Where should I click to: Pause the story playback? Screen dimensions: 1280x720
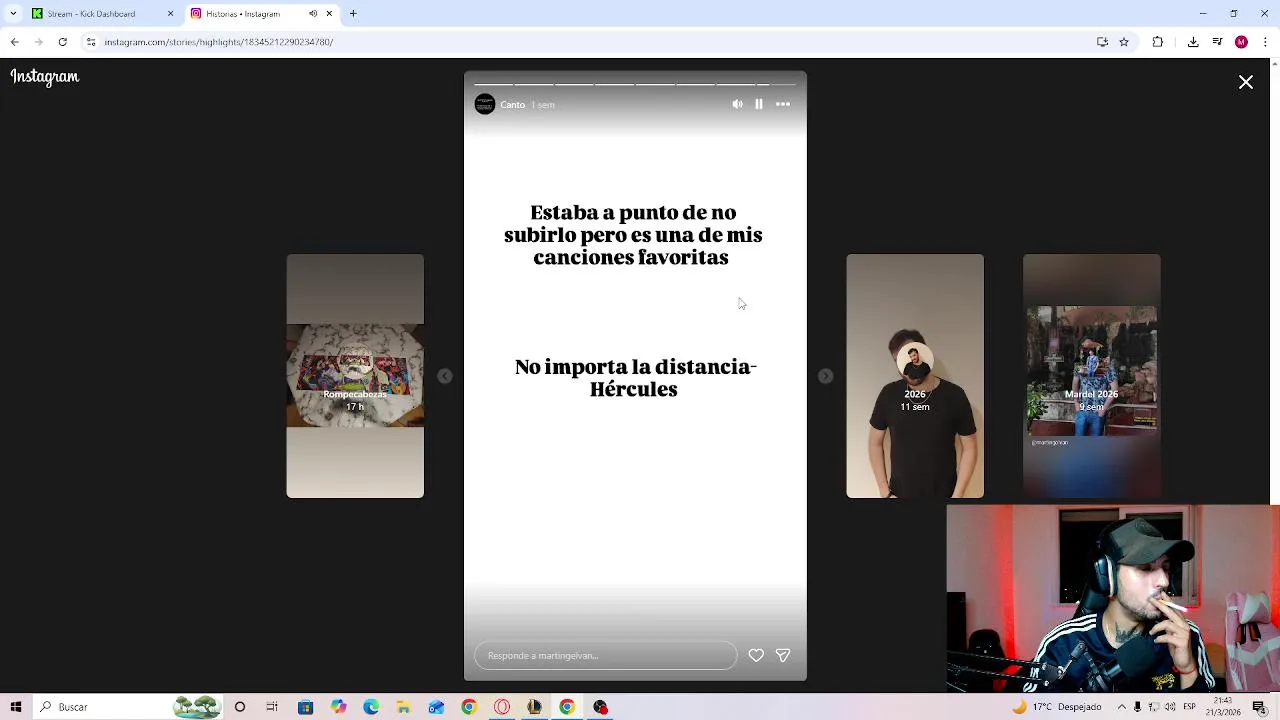tap(759, 104)
